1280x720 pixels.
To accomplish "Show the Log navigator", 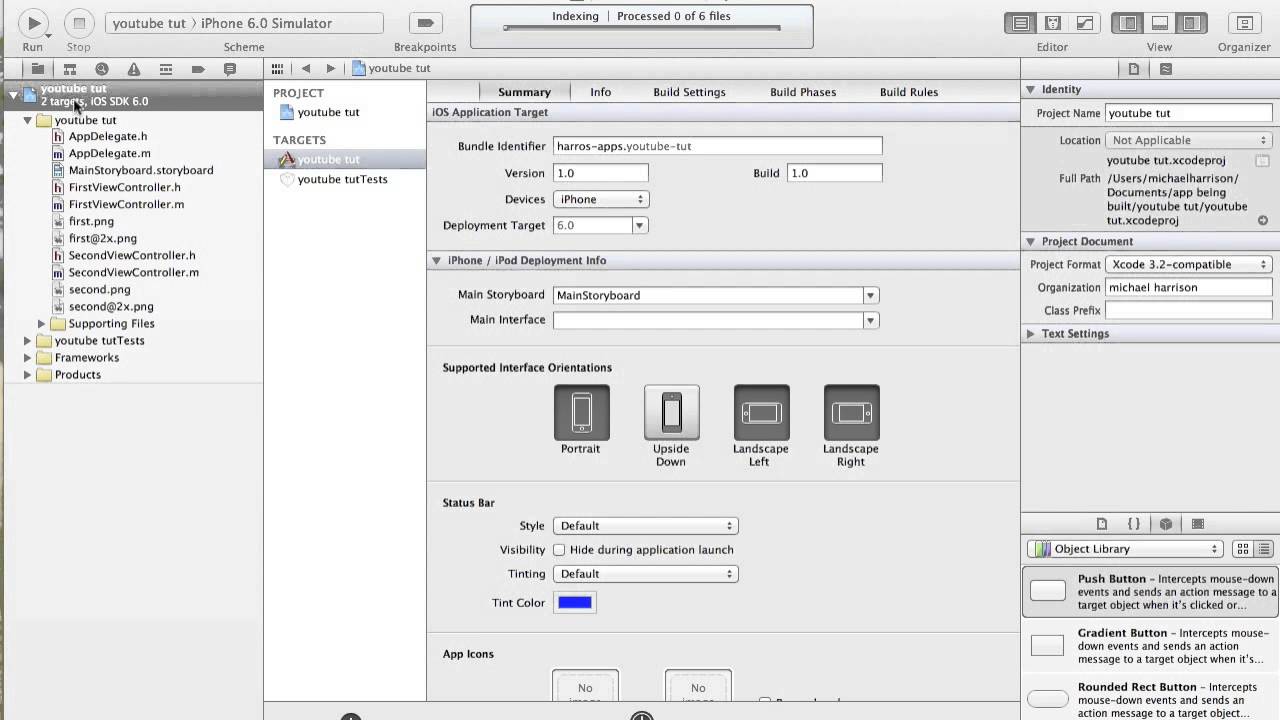I will click(x=230, y=69).
